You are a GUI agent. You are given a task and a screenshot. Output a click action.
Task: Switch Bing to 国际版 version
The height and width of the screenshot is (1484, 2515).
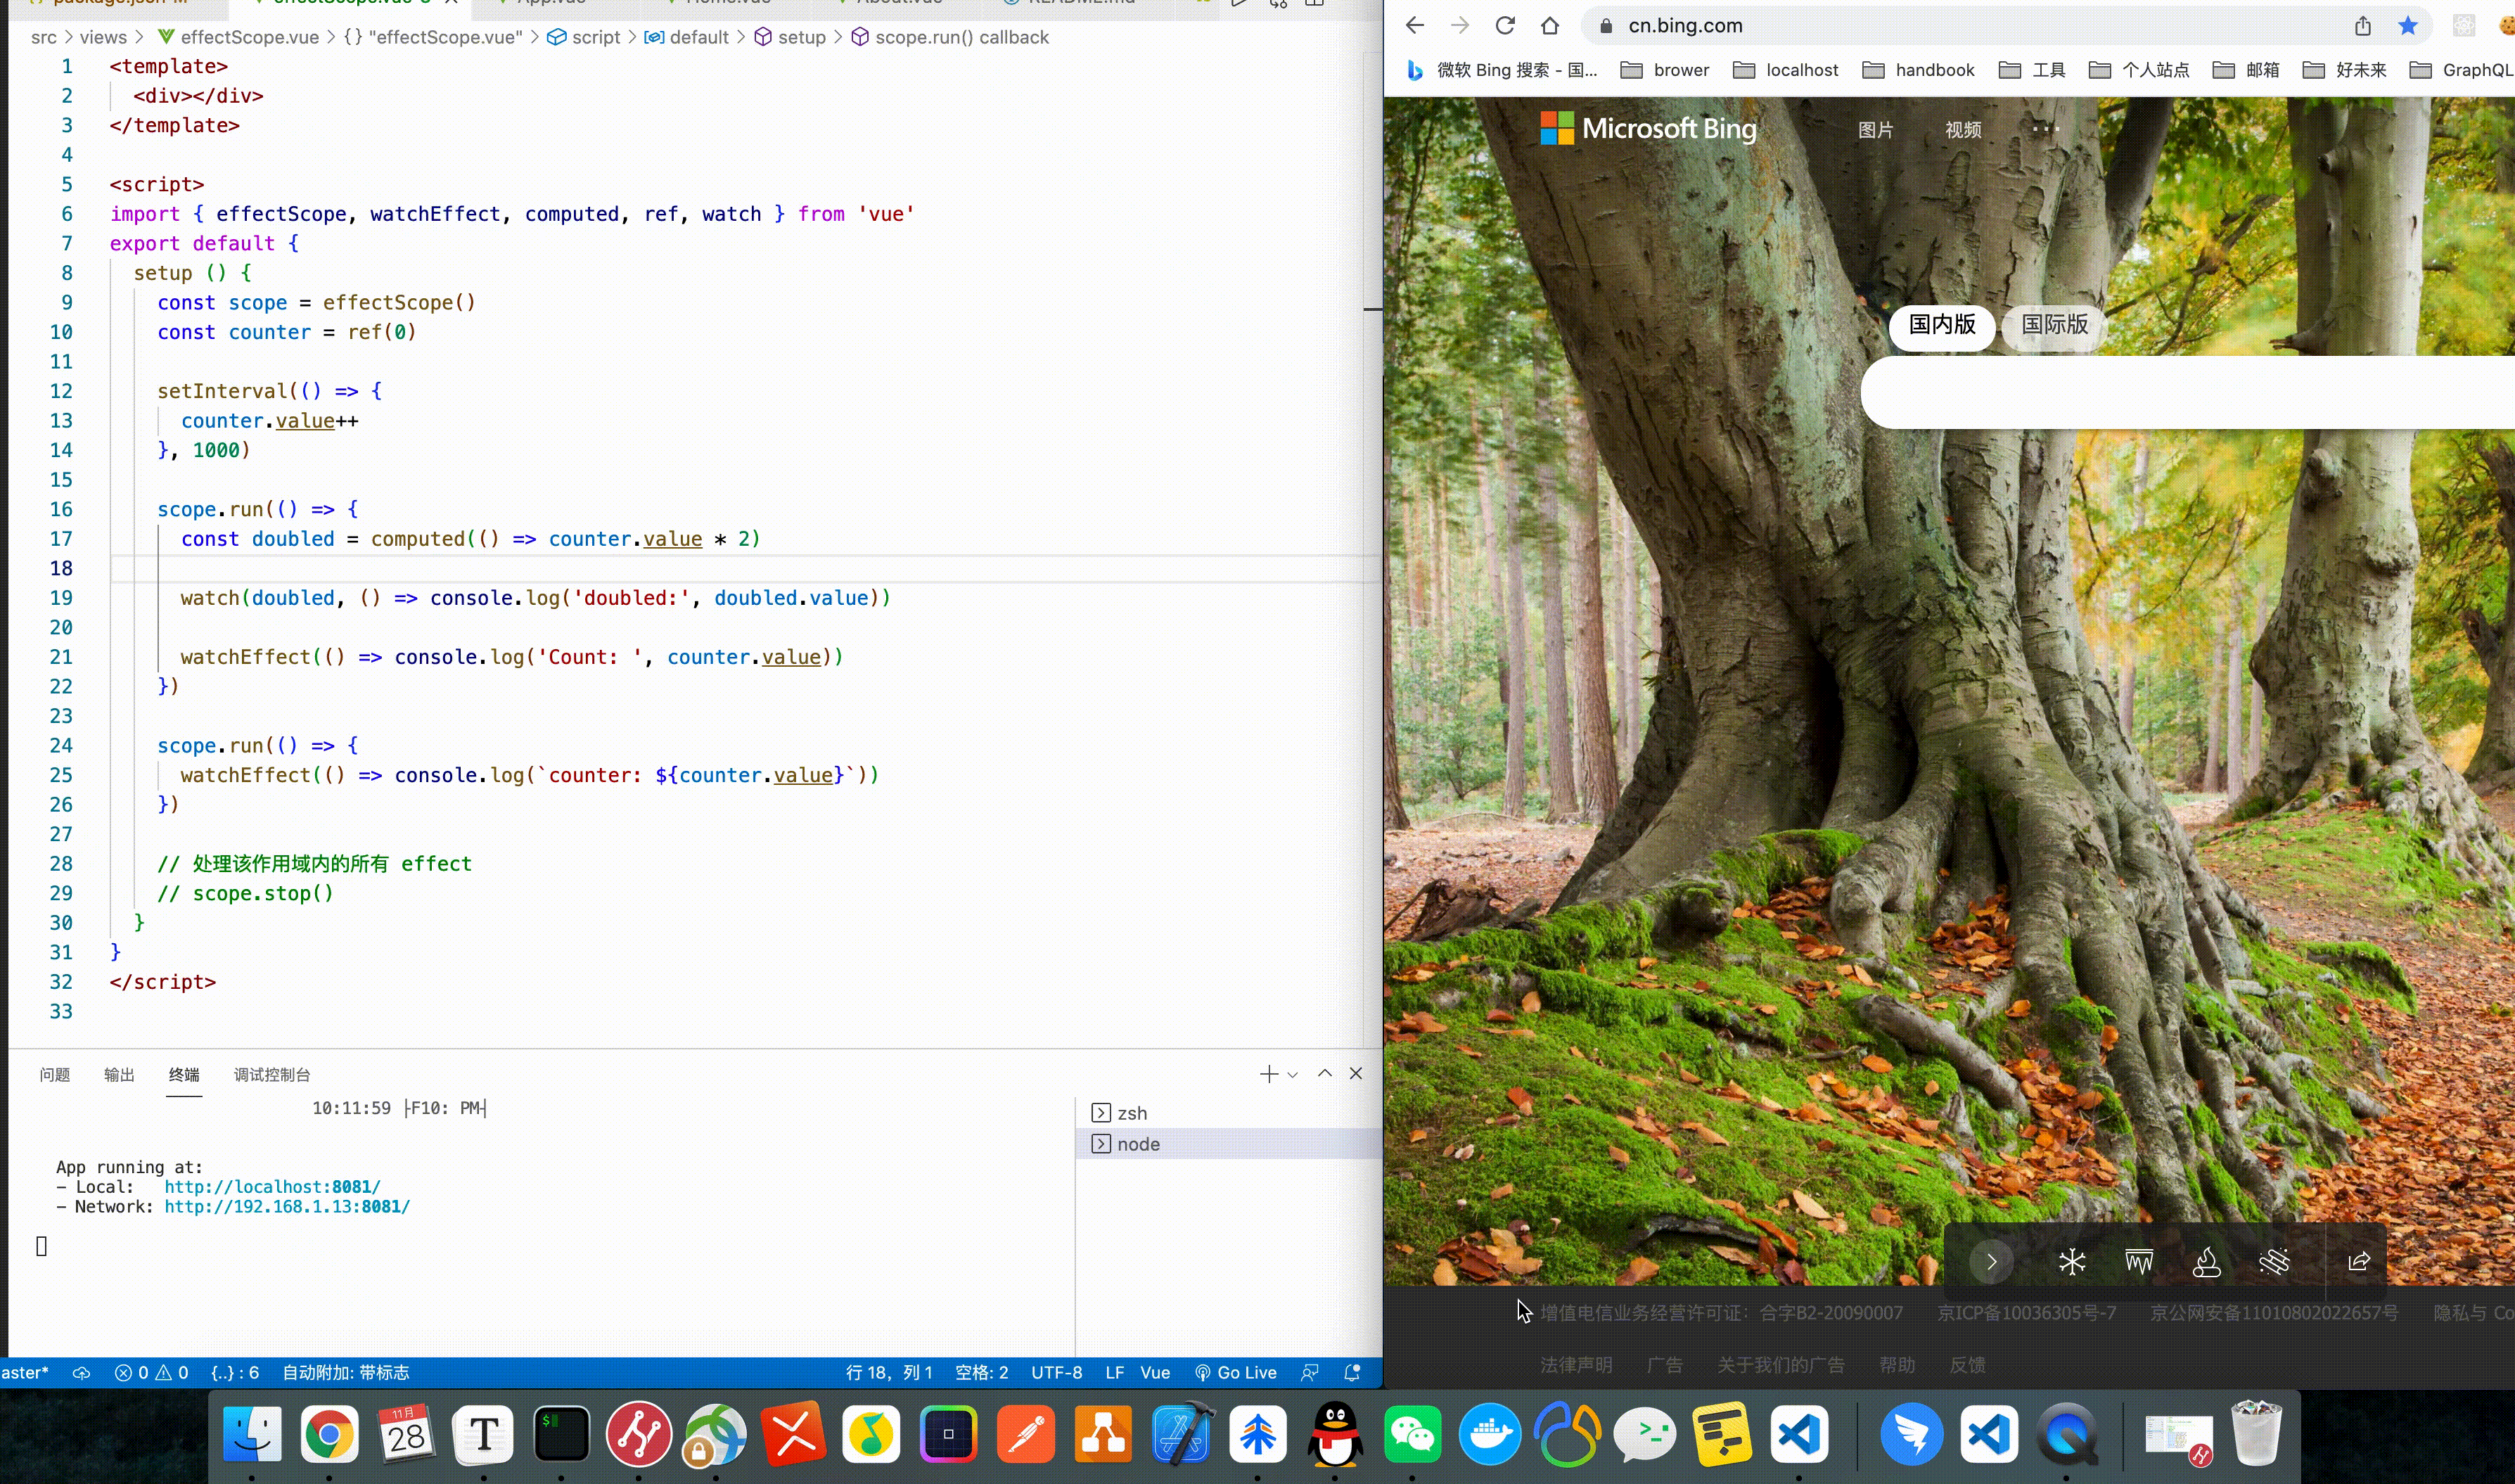pyautogui.click(x=2054, y=325)
